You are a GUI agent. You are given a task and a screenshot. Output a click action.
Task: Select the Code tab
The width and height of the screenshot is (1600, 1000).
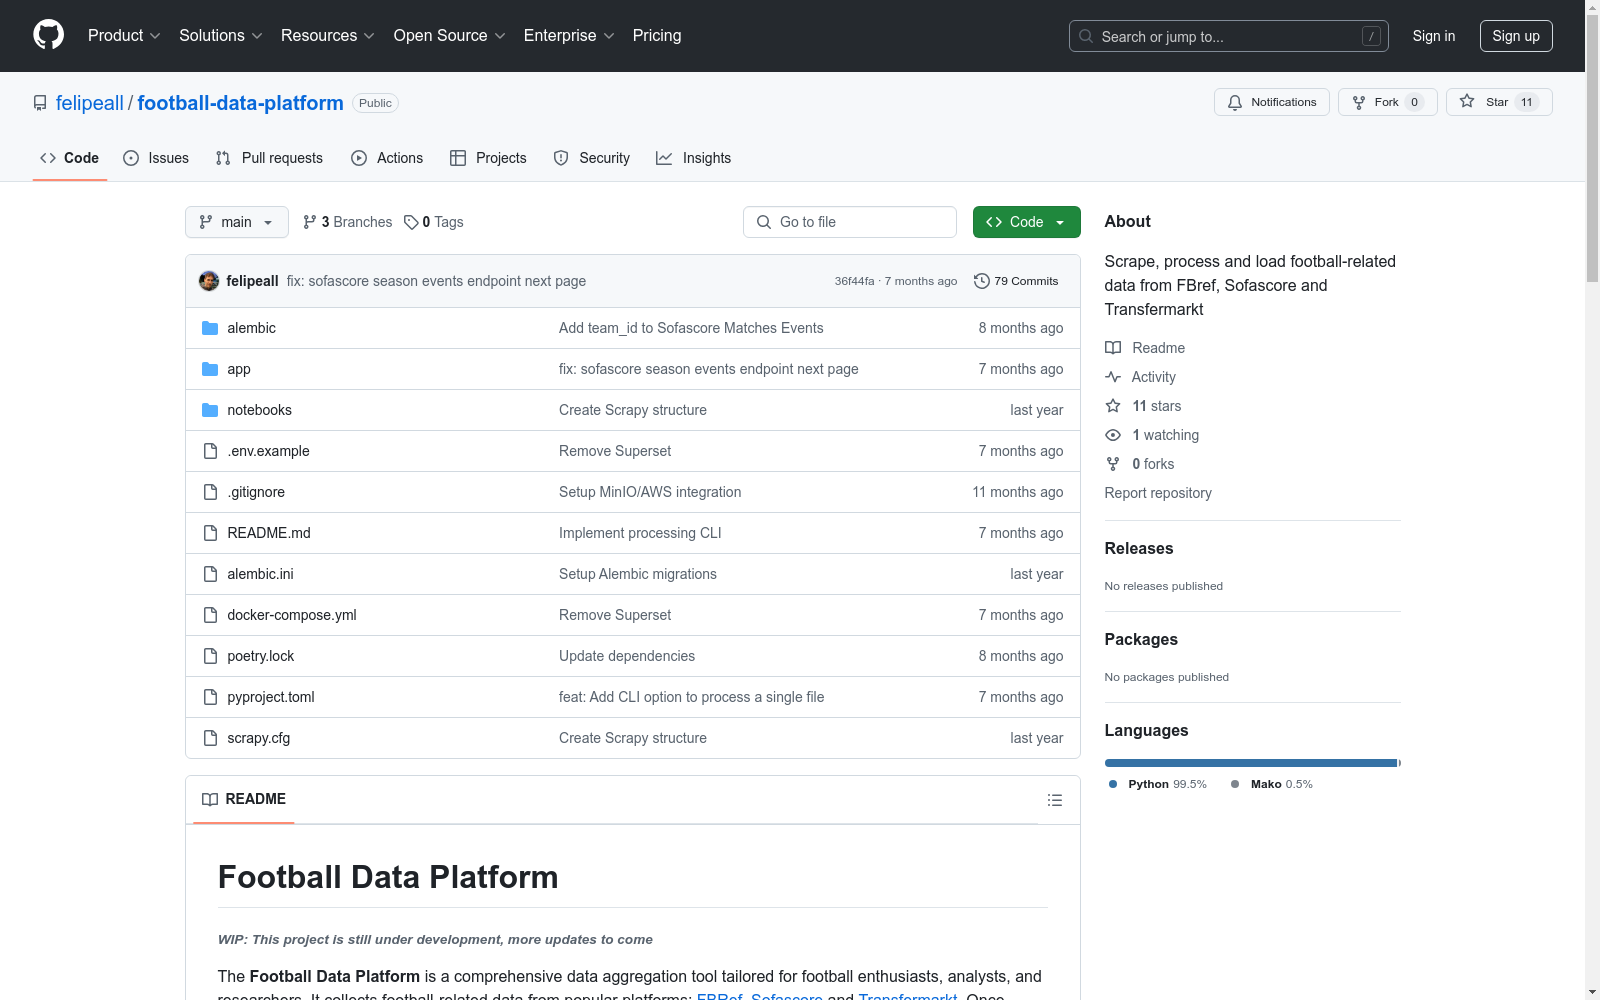pos(69,158)
